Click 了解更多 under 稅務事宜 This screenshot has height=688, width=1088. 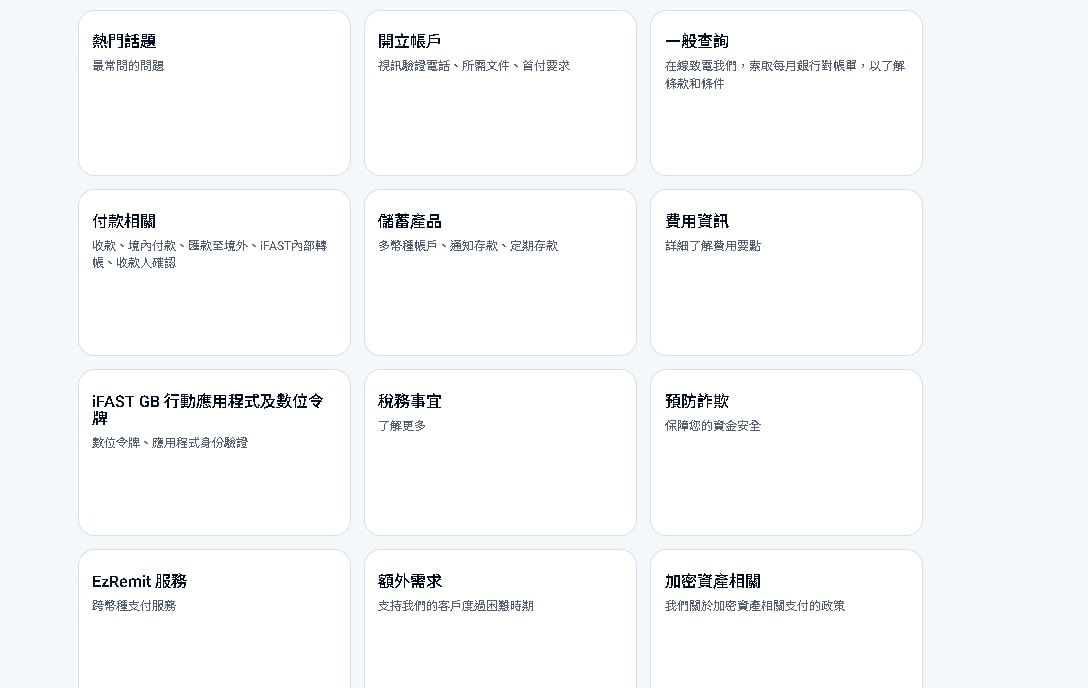(x=402, y=426)
